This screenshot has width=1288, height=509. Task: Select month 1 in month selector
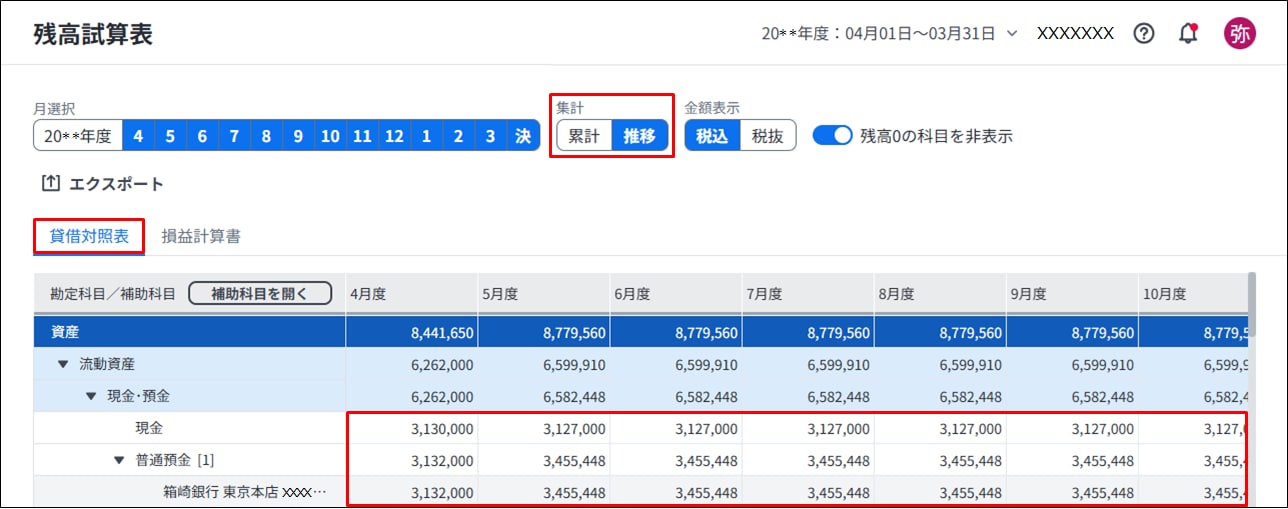(426, 136)
